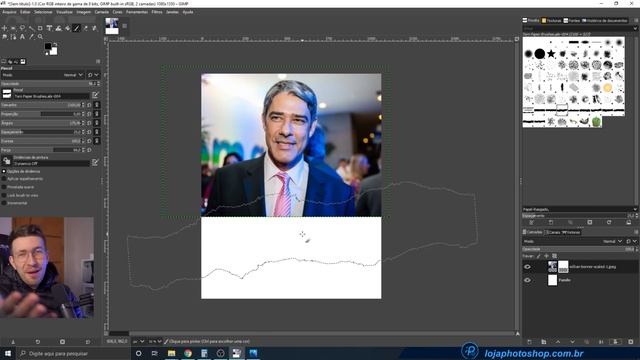Reset the Tamanho brush size to default

click(x=89, y=105)
